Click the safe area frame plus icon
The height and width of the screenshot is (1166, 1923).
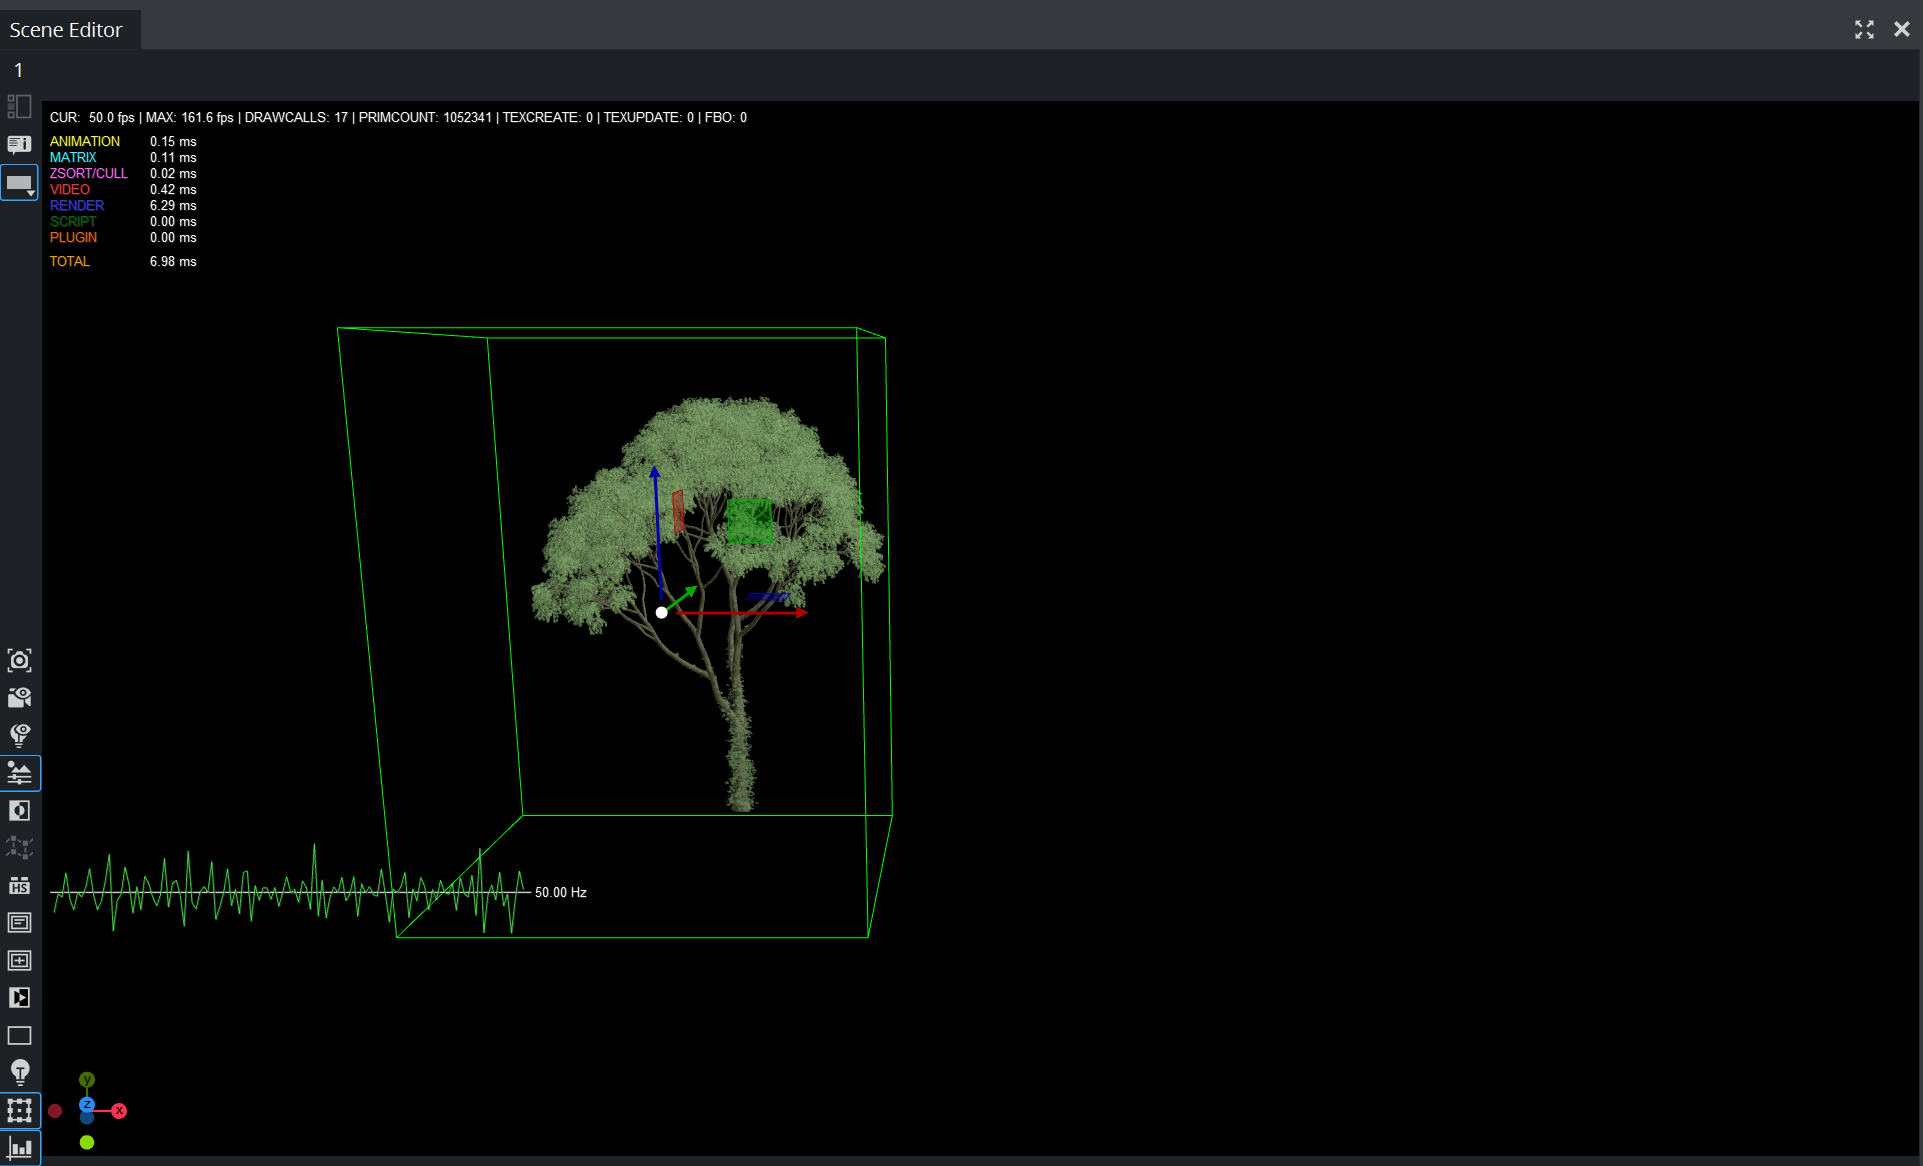(x=19, y=960)
